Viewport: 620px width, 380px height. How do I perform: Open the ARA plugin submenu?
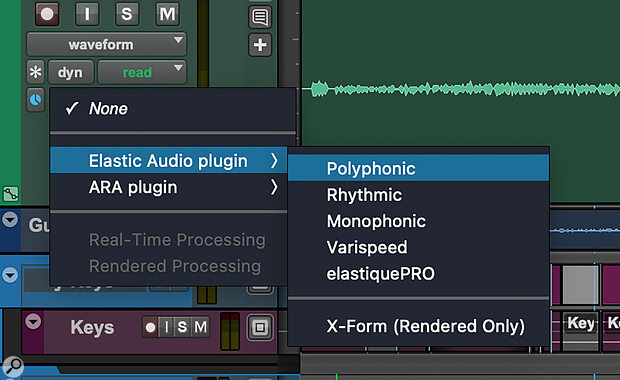click(x=169, y=187)
